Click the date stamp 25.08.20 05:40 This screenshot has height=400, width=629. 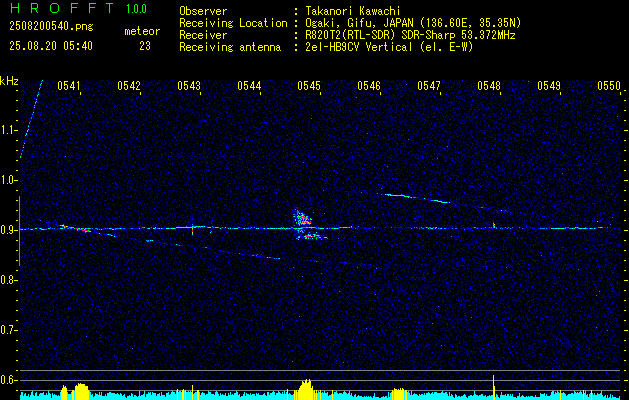51,46
